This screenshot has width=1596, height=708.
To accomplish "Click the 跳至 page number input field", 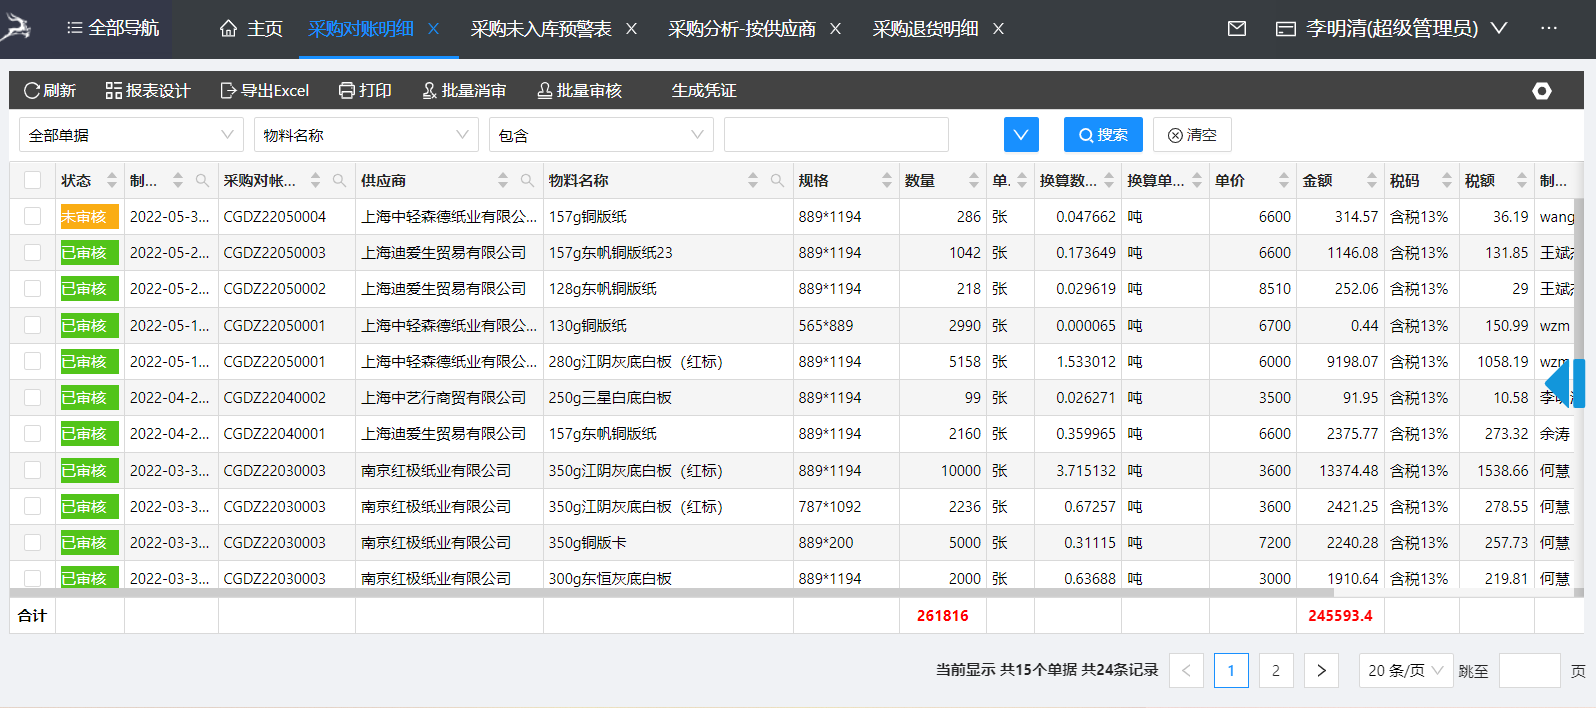I will 1529,670.
